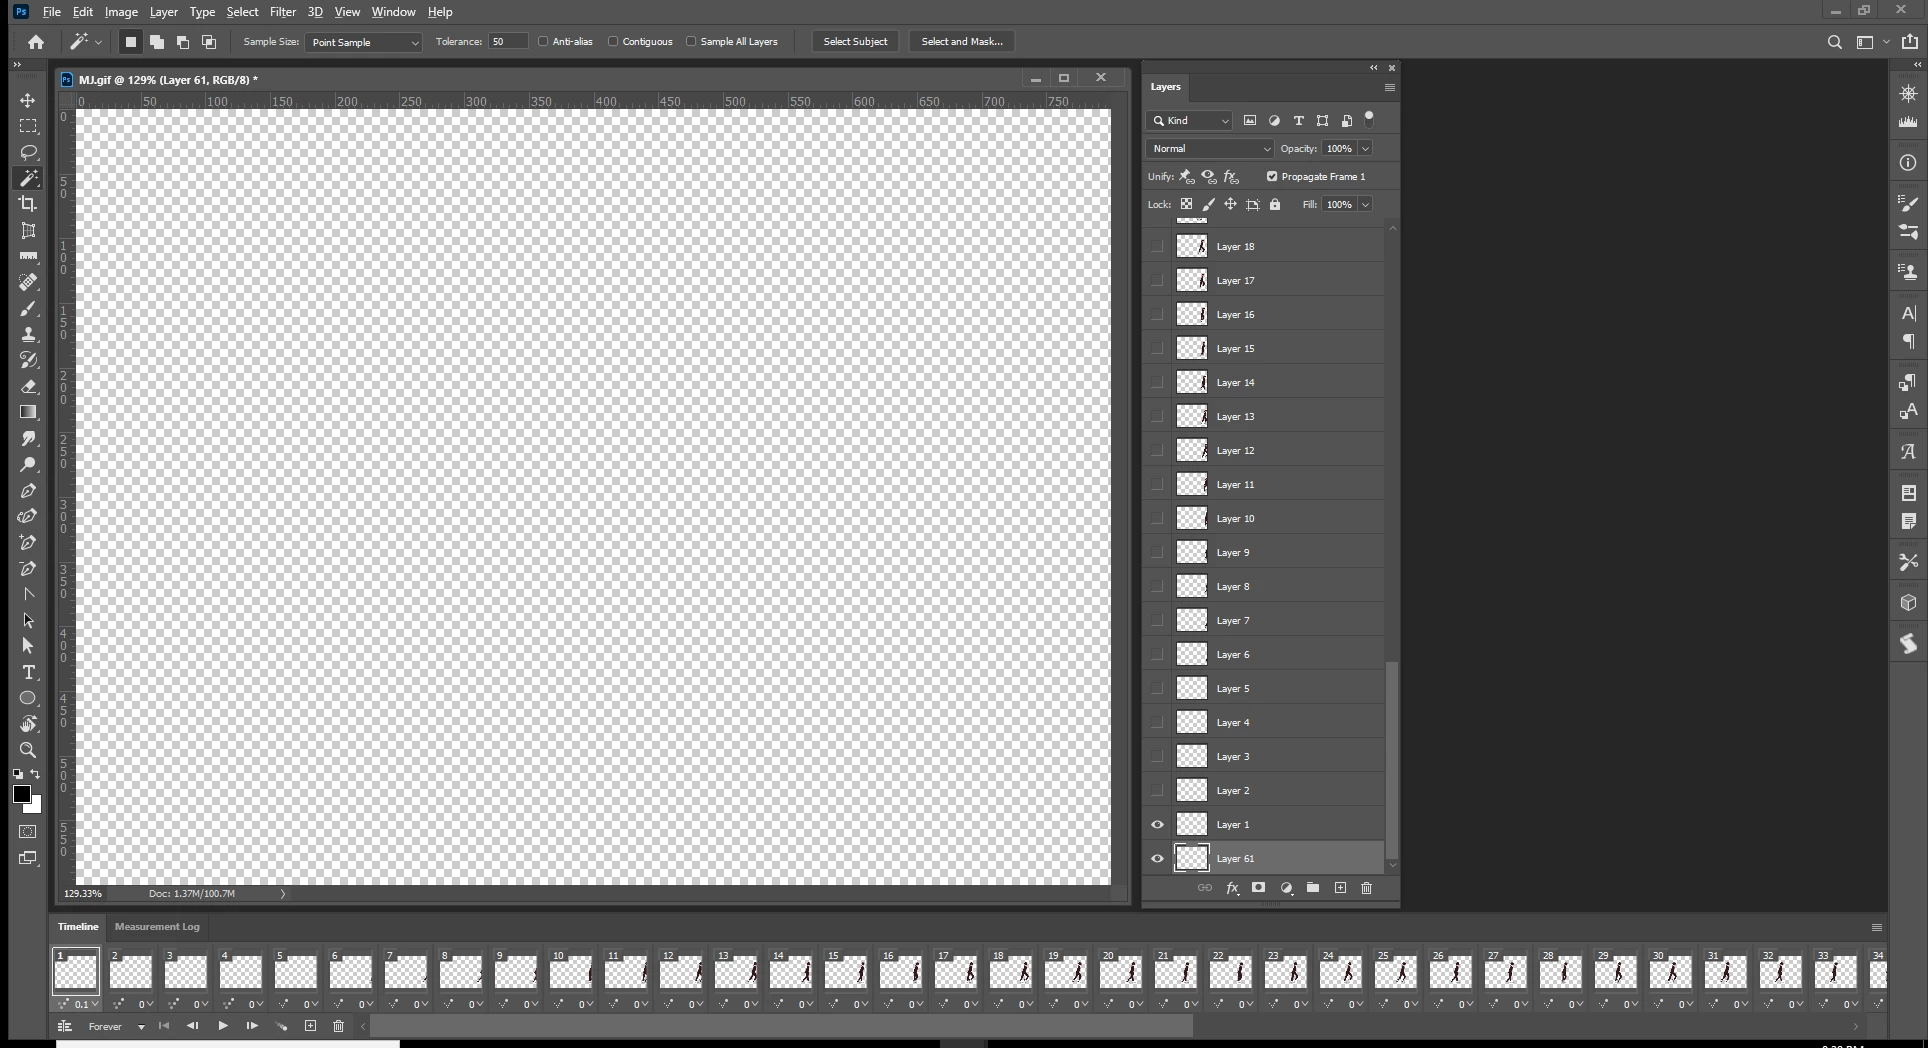Select the Rectangular Marquee tool
The image size is (1928, 1048).
click(28, 126)
